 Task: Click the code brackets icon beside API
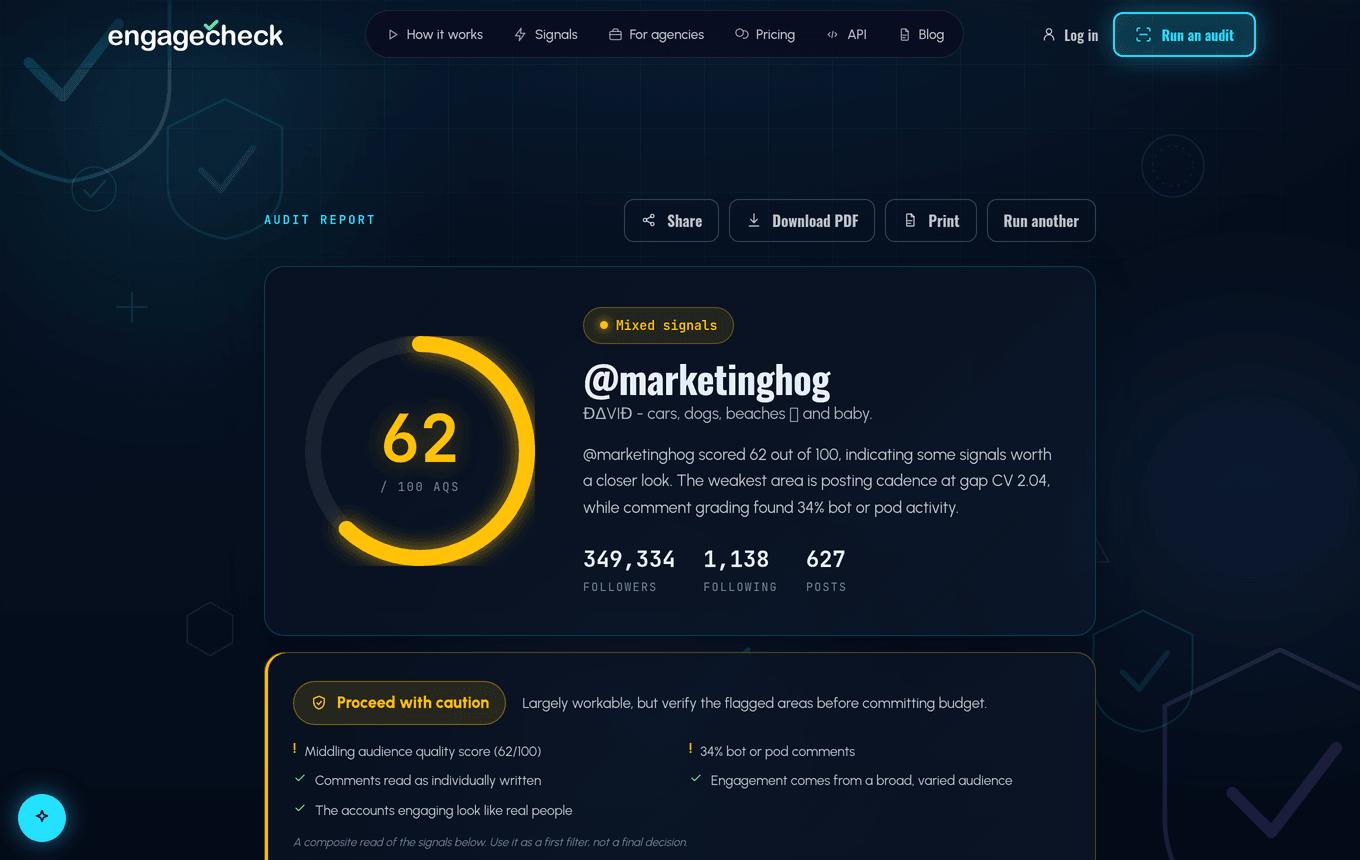(832, 34)
